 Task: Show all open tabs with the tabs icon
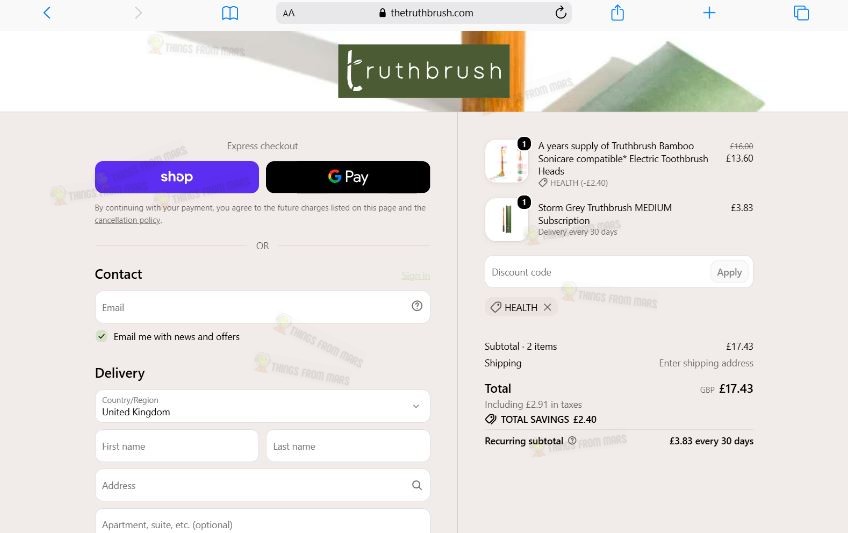[x=801, y=13]
